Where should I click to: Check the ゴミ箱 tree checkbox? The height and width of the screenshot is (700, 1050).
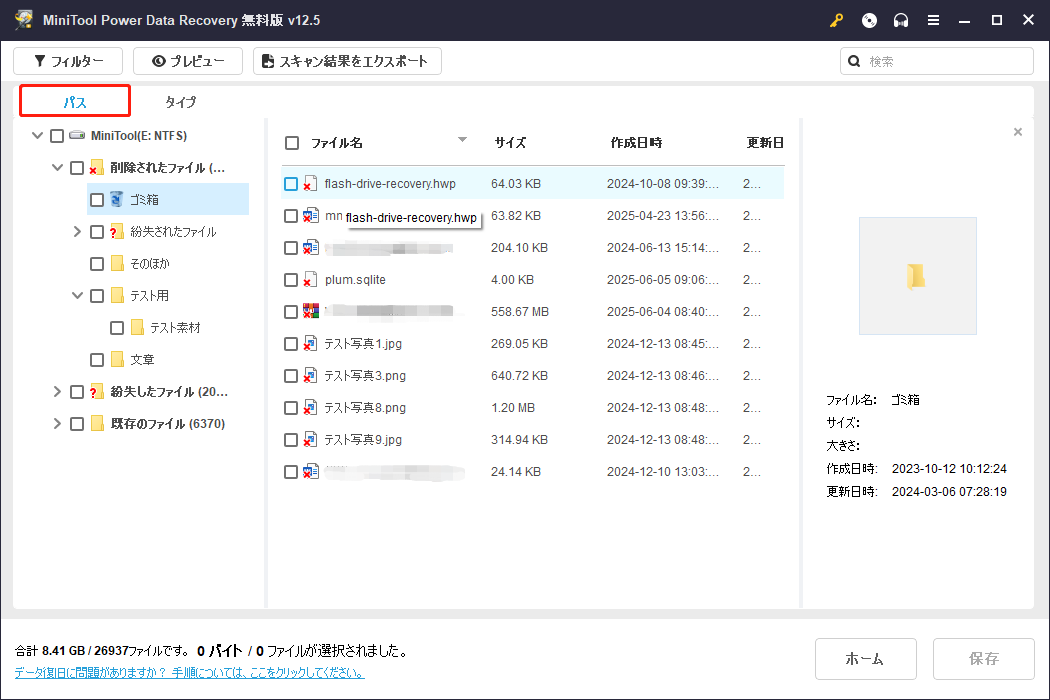click(x=97, y=200)
